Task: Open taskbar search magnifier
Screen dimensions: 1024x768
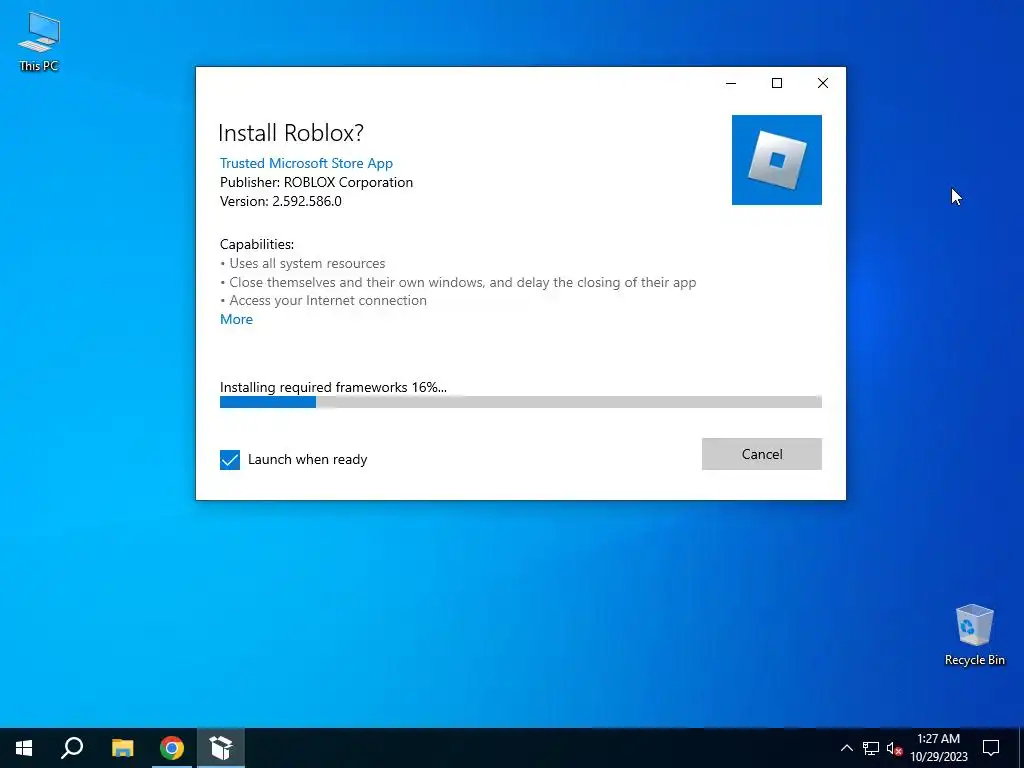Action: 72,748
